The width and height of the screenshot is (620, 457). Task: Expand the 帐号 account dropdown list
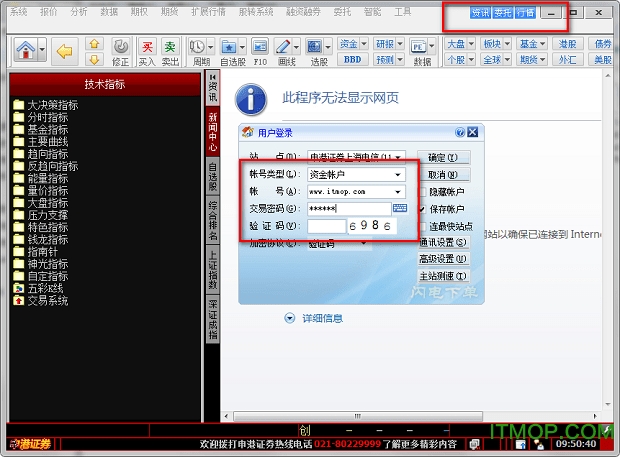pyautogui.click(x=398, y=191)
